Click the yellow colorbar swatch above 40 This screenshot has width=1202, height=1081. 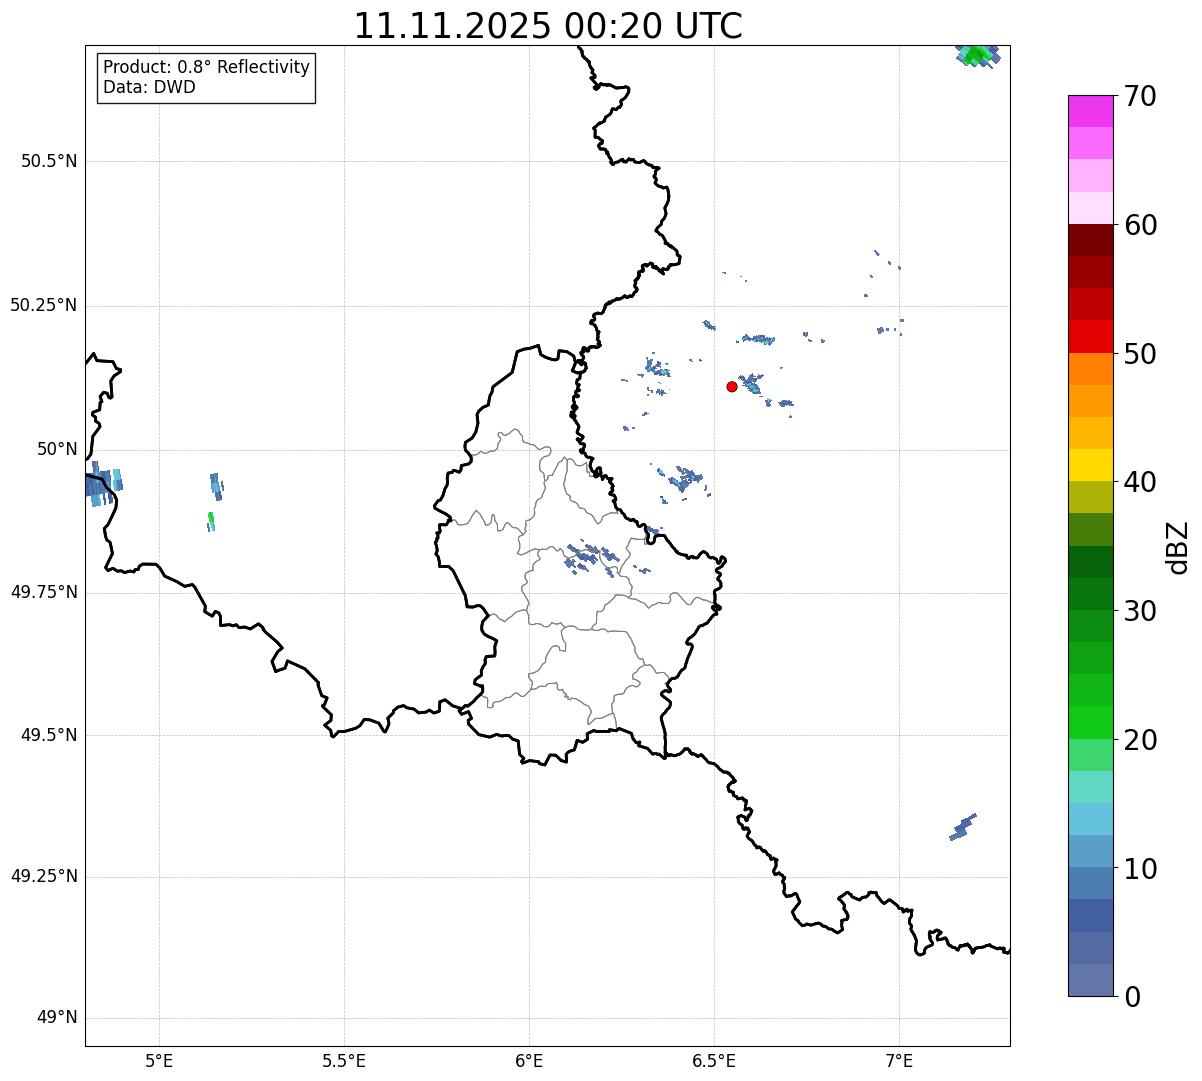point(1090,465)
